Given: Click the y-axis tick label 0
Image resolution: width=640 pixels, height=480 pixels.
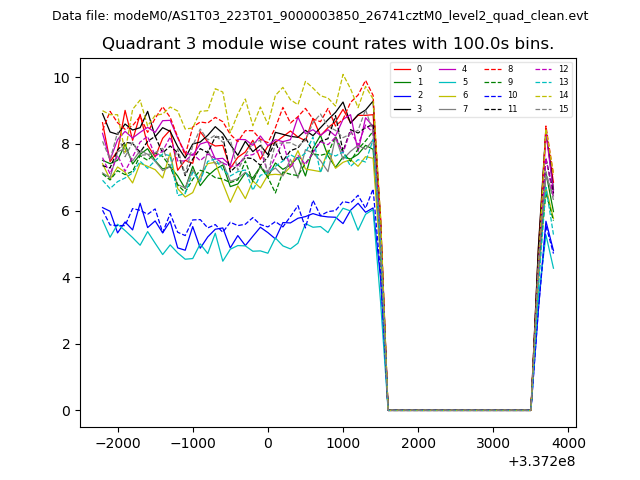Looking at the screenshot, I should (x=66, y=411).
